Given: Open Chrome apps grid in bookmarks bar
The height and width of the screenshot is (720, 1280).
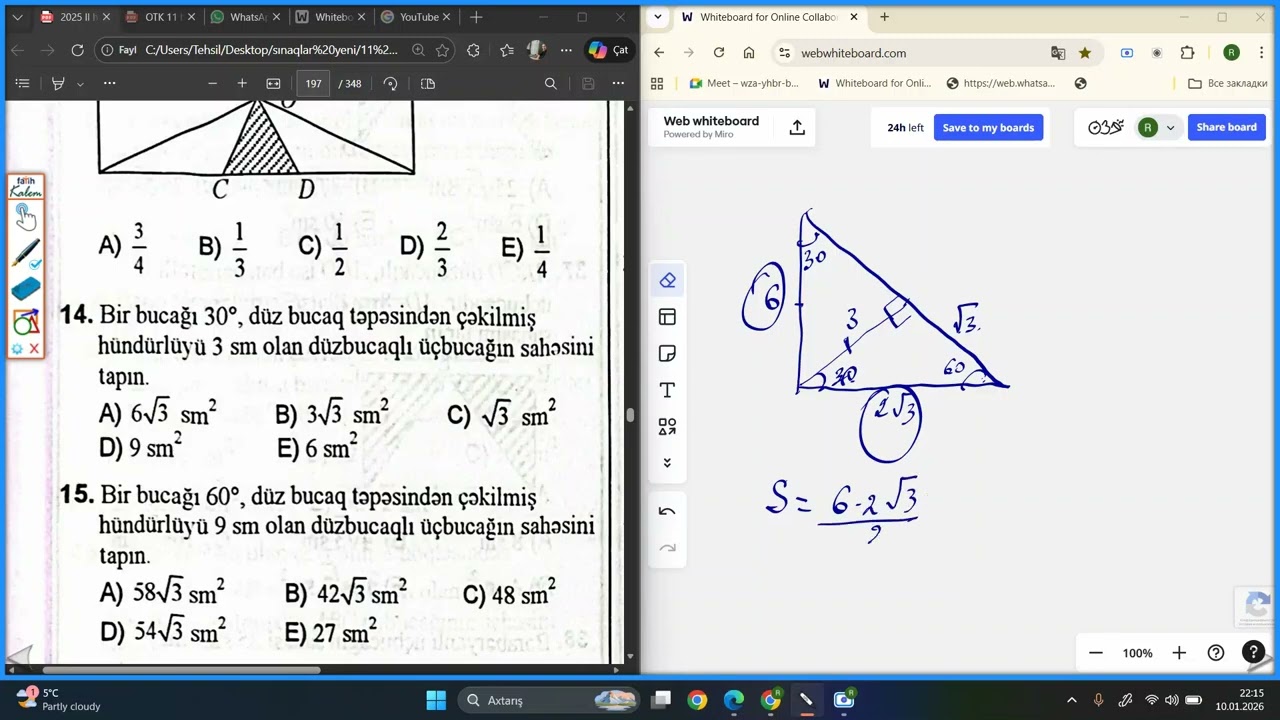Looking at the screenshot, I should (x=657, y=83).
